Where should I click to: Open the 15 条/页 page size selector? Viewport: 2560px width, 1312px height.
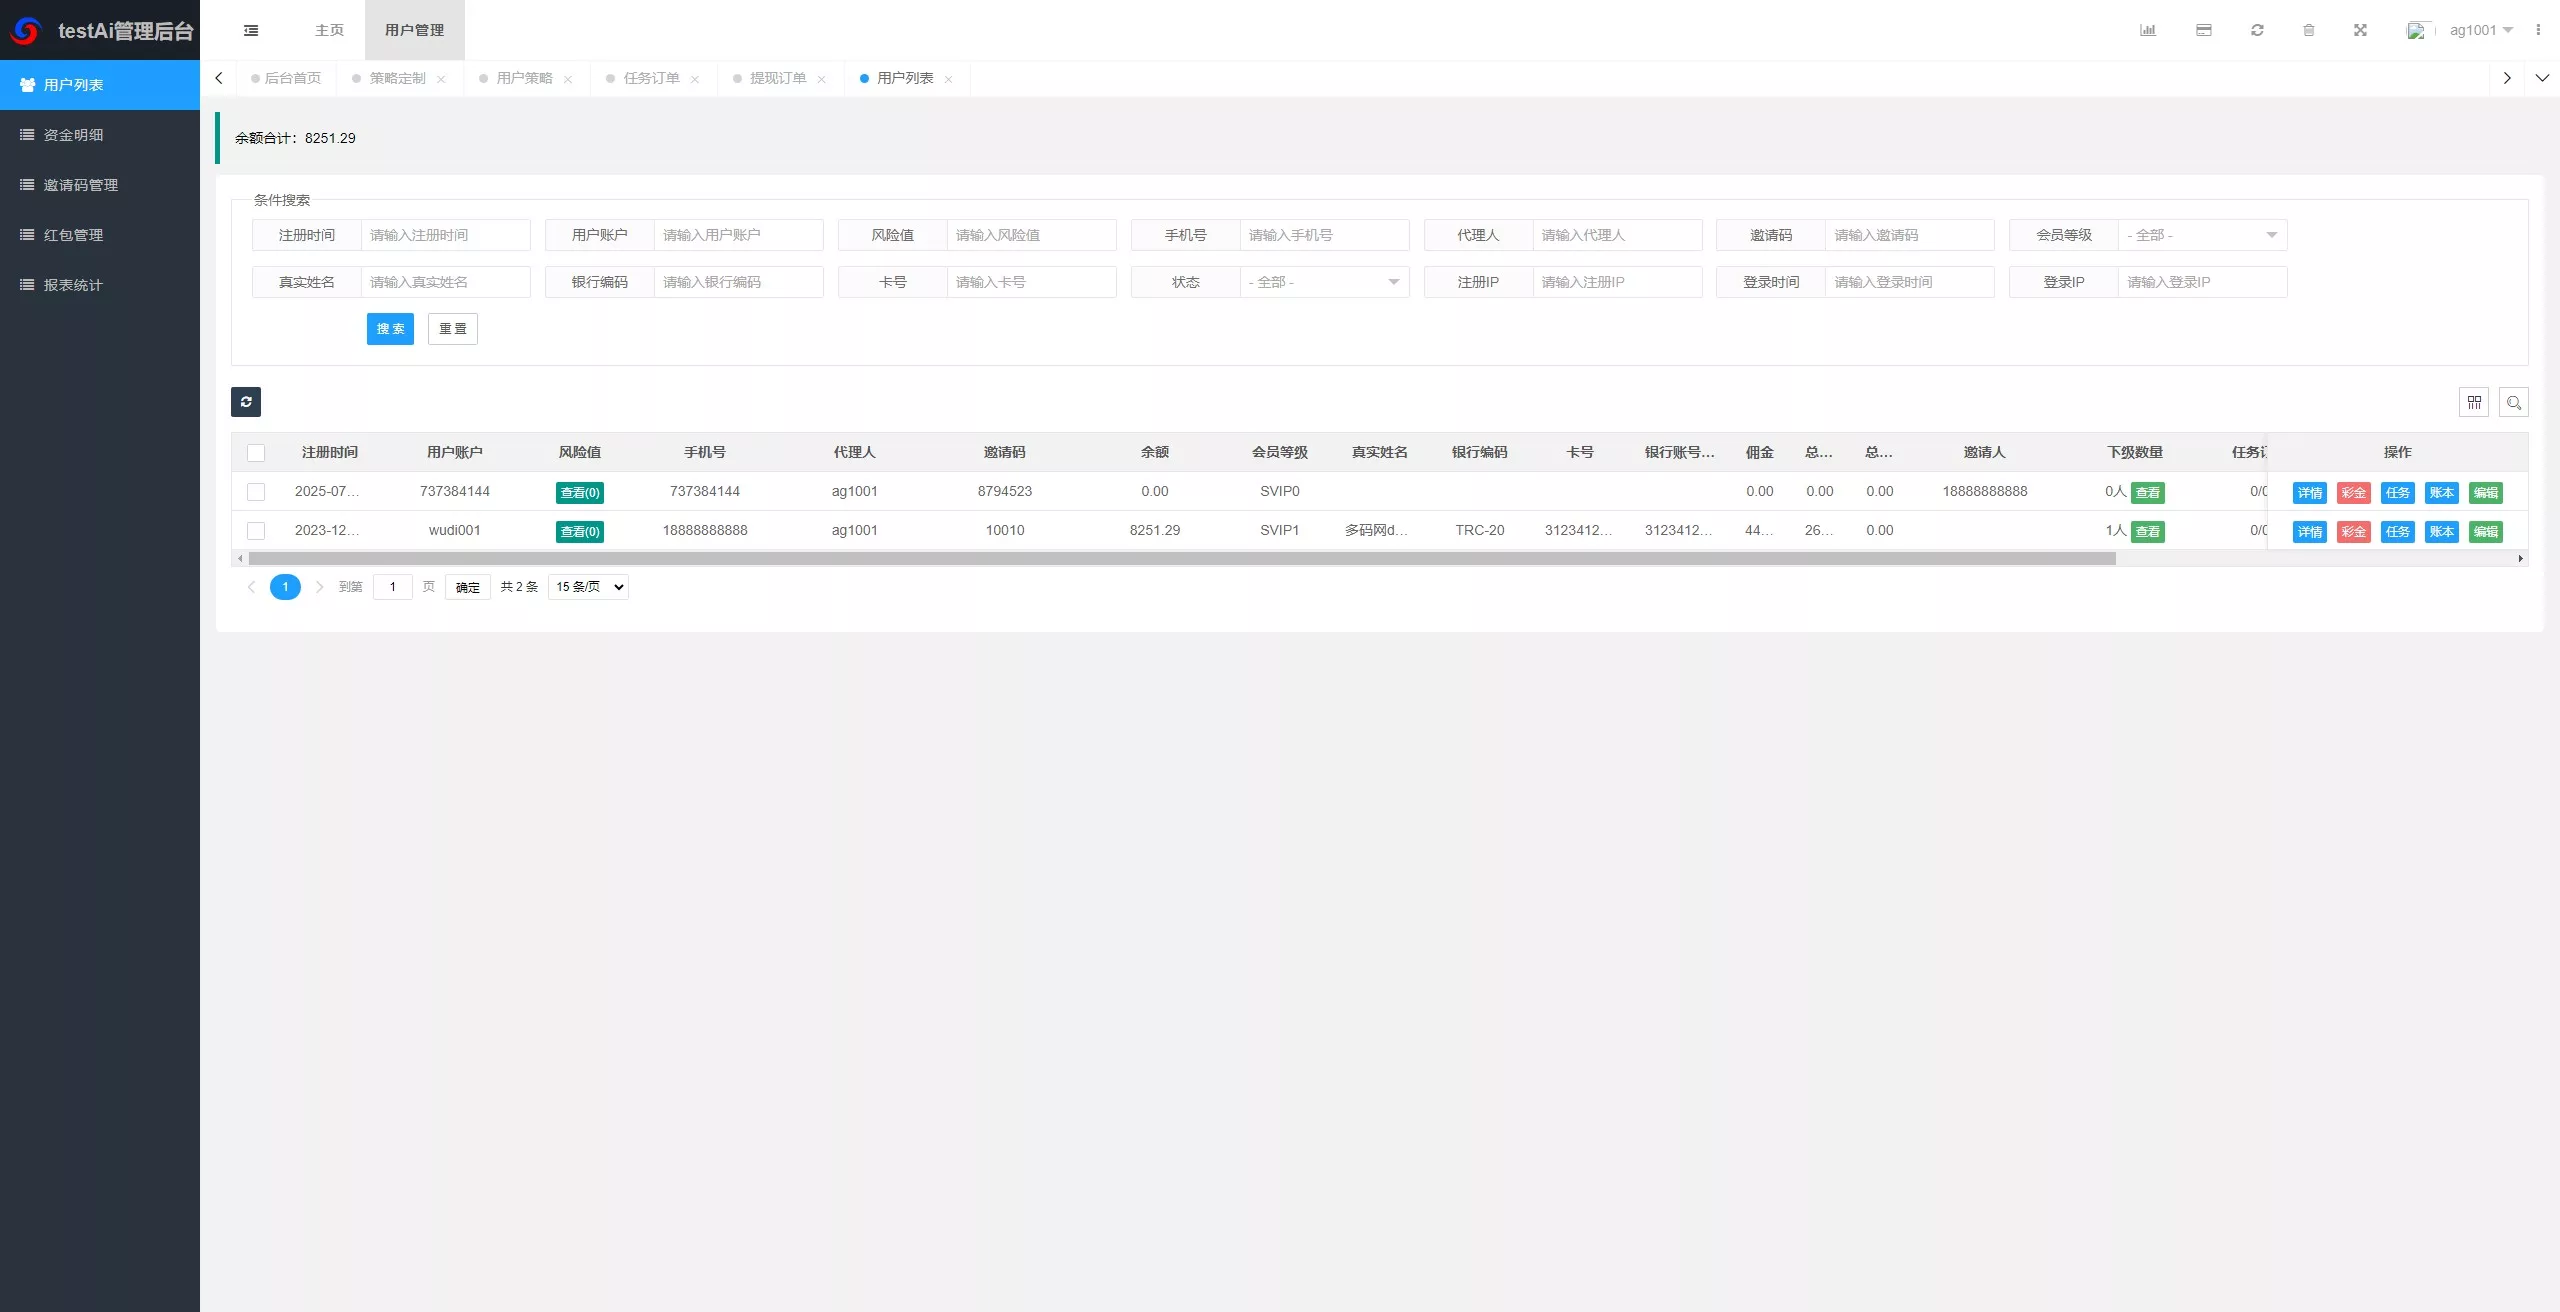click(588, 587)
